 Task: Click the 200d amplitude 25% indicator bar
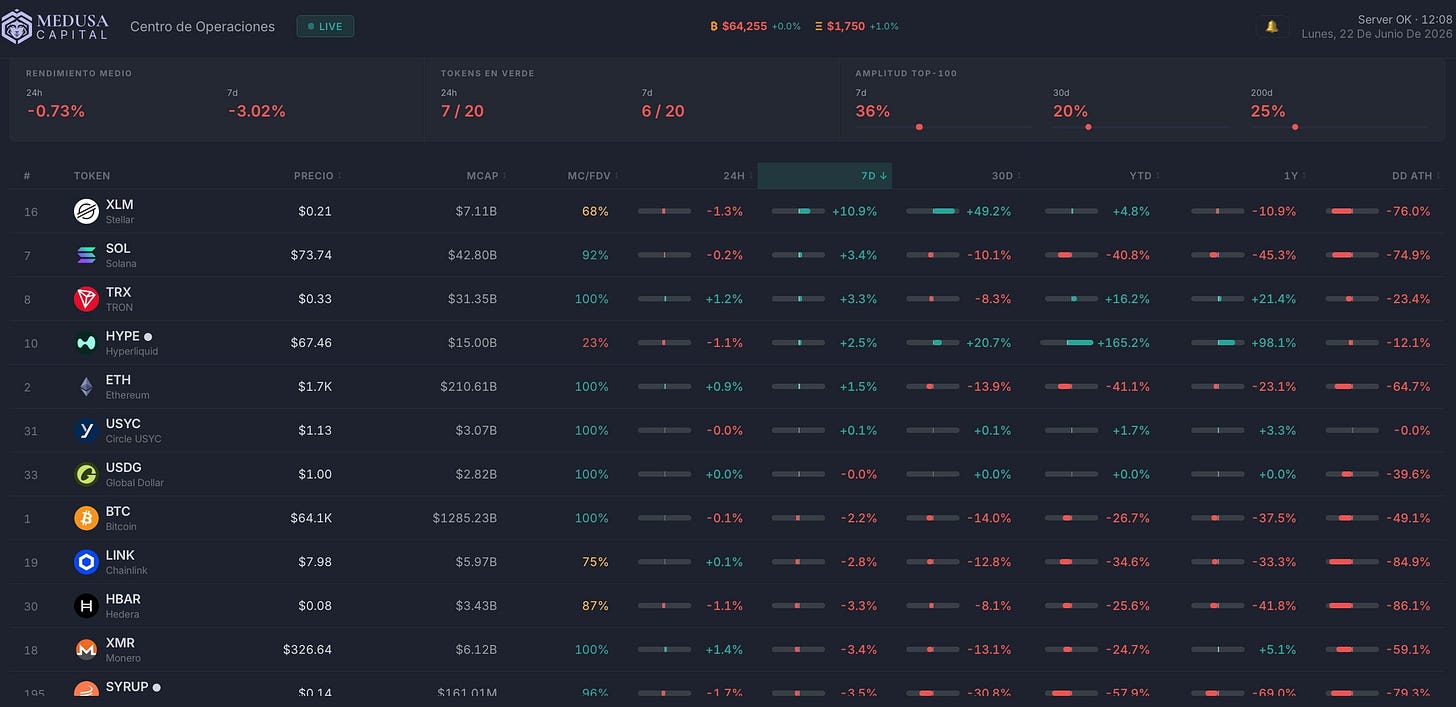pyautogui.click(x=1338, y=127)
